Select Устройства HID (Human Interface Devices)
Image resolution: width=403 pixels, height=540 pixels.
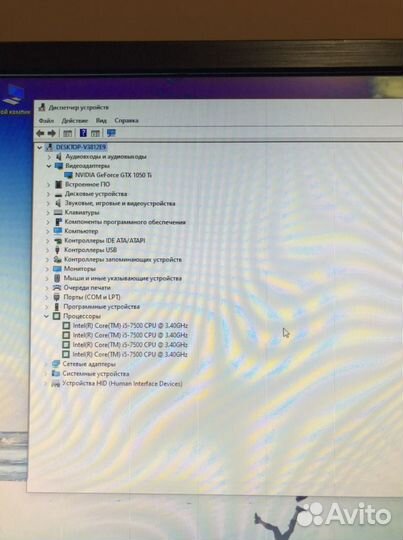click(122, 383)
